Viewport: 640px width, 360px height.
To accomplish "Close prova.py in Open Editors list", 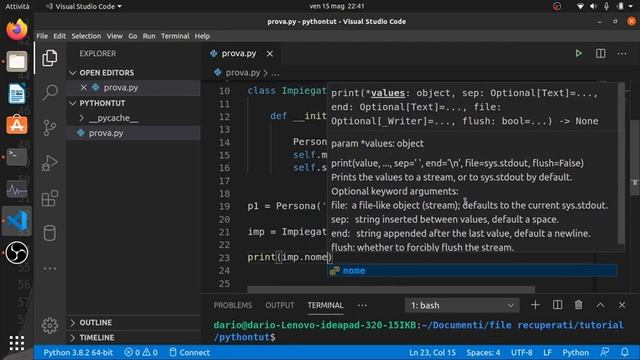I will 84,87.
